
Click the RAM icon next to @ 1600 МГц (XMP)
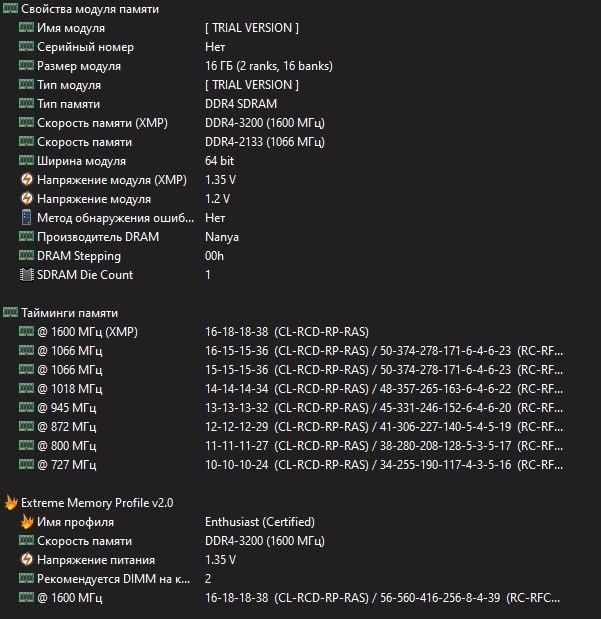point(26,331)
